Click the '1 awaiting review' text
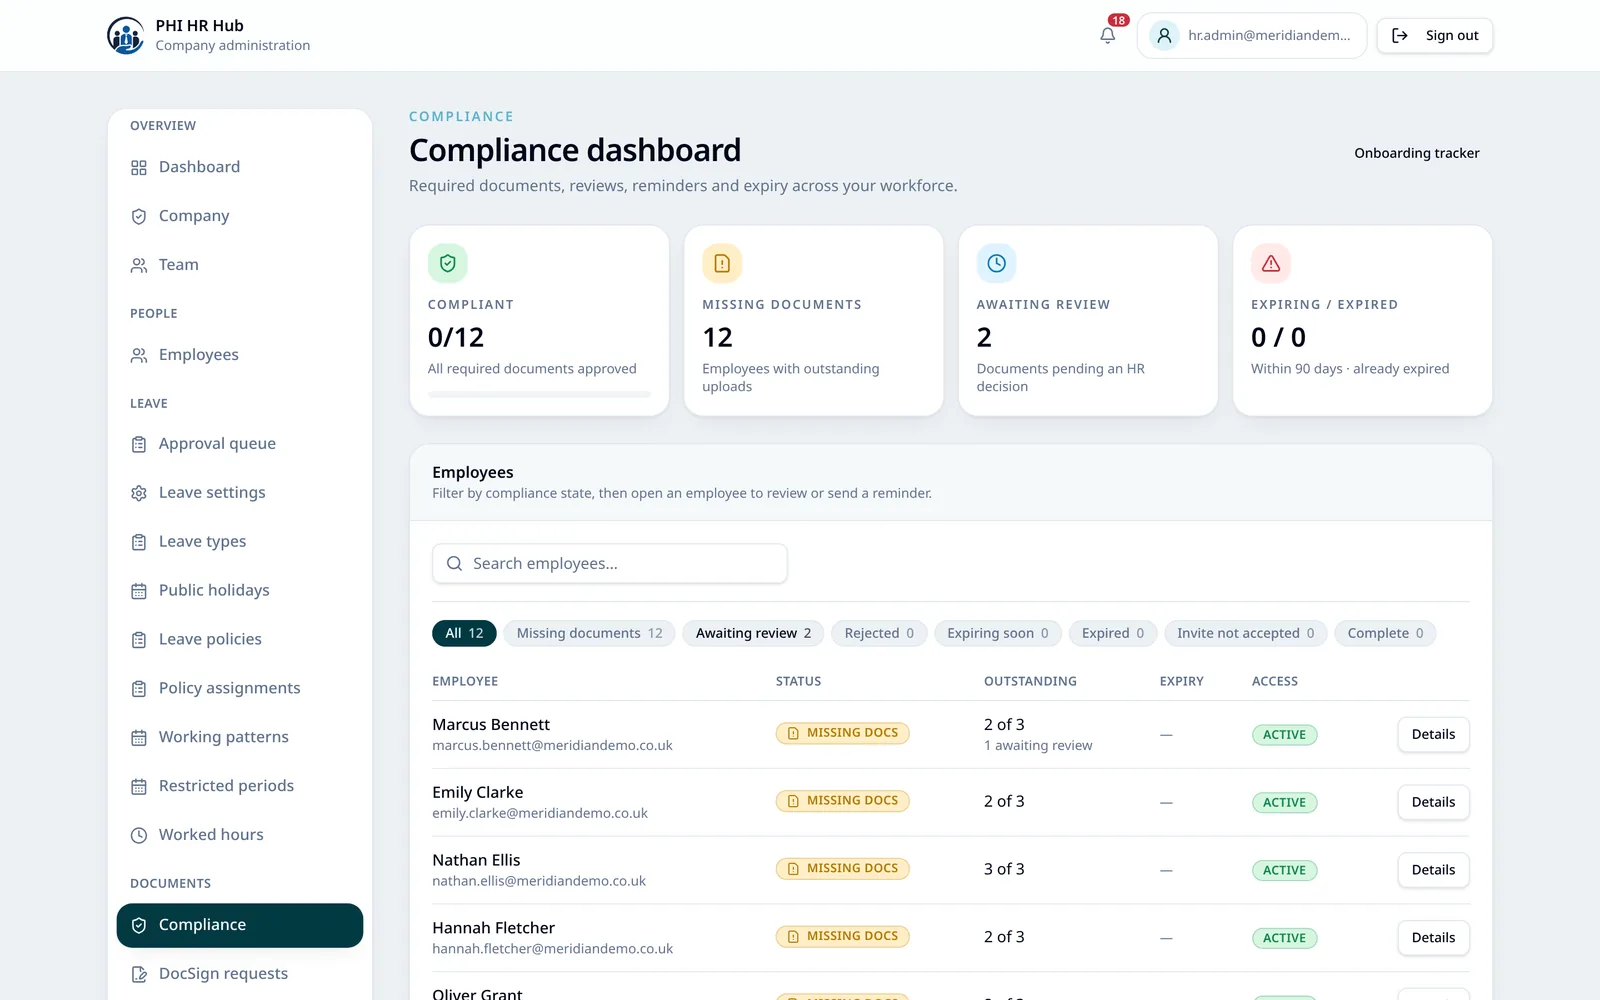Image resolution: width=1600 pixels, height=1000 pixels. tap(1038, 746)
